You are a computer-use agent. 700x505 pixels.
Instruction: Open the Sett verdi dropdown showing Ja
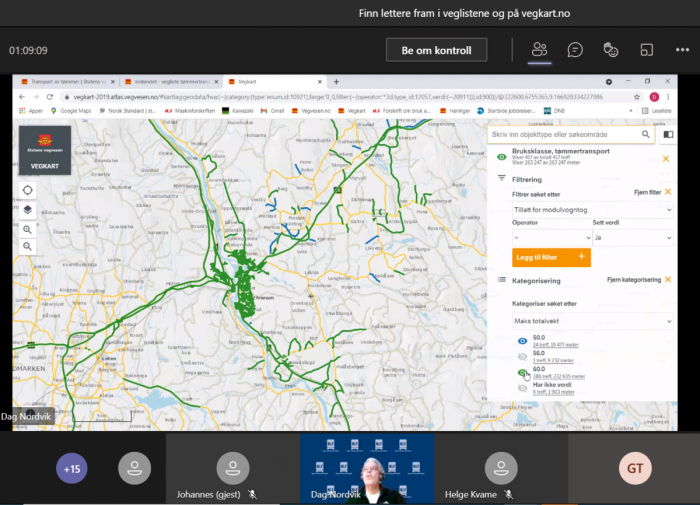coord(633,238)
